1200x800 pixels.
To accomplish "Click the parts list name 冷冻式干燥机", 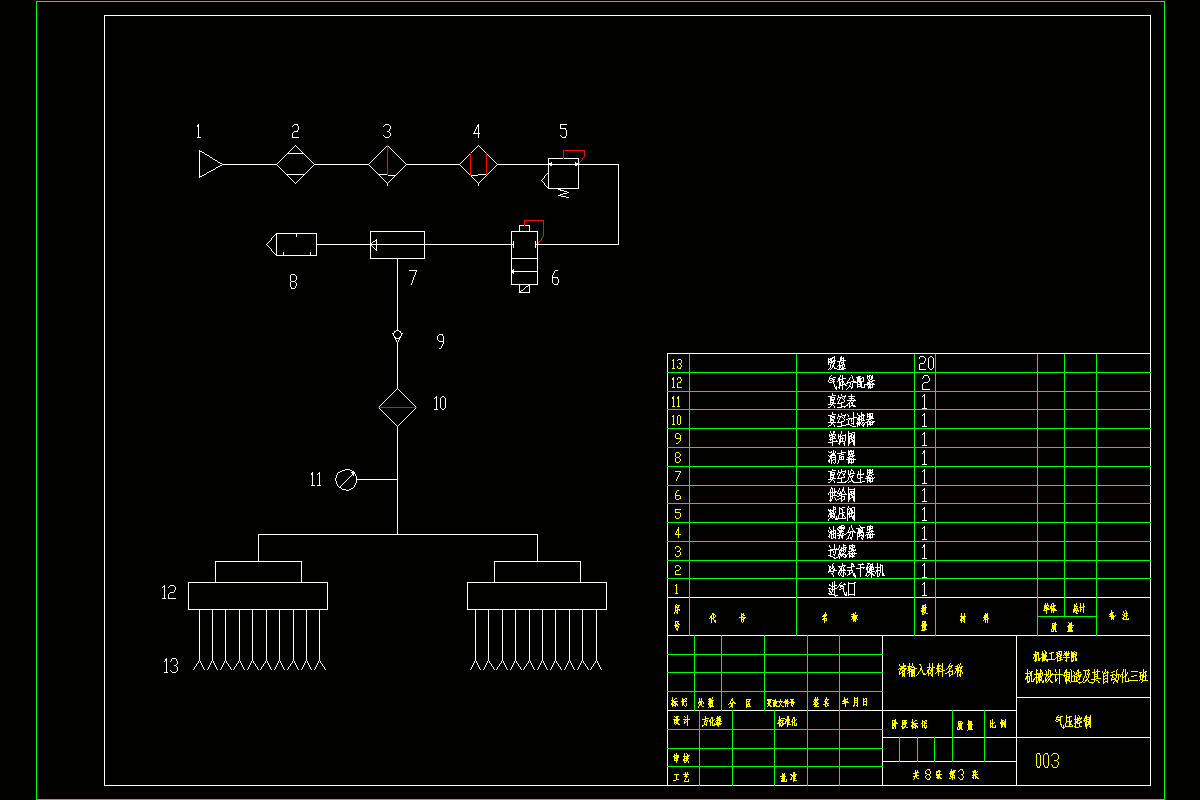I will [856, 570].
